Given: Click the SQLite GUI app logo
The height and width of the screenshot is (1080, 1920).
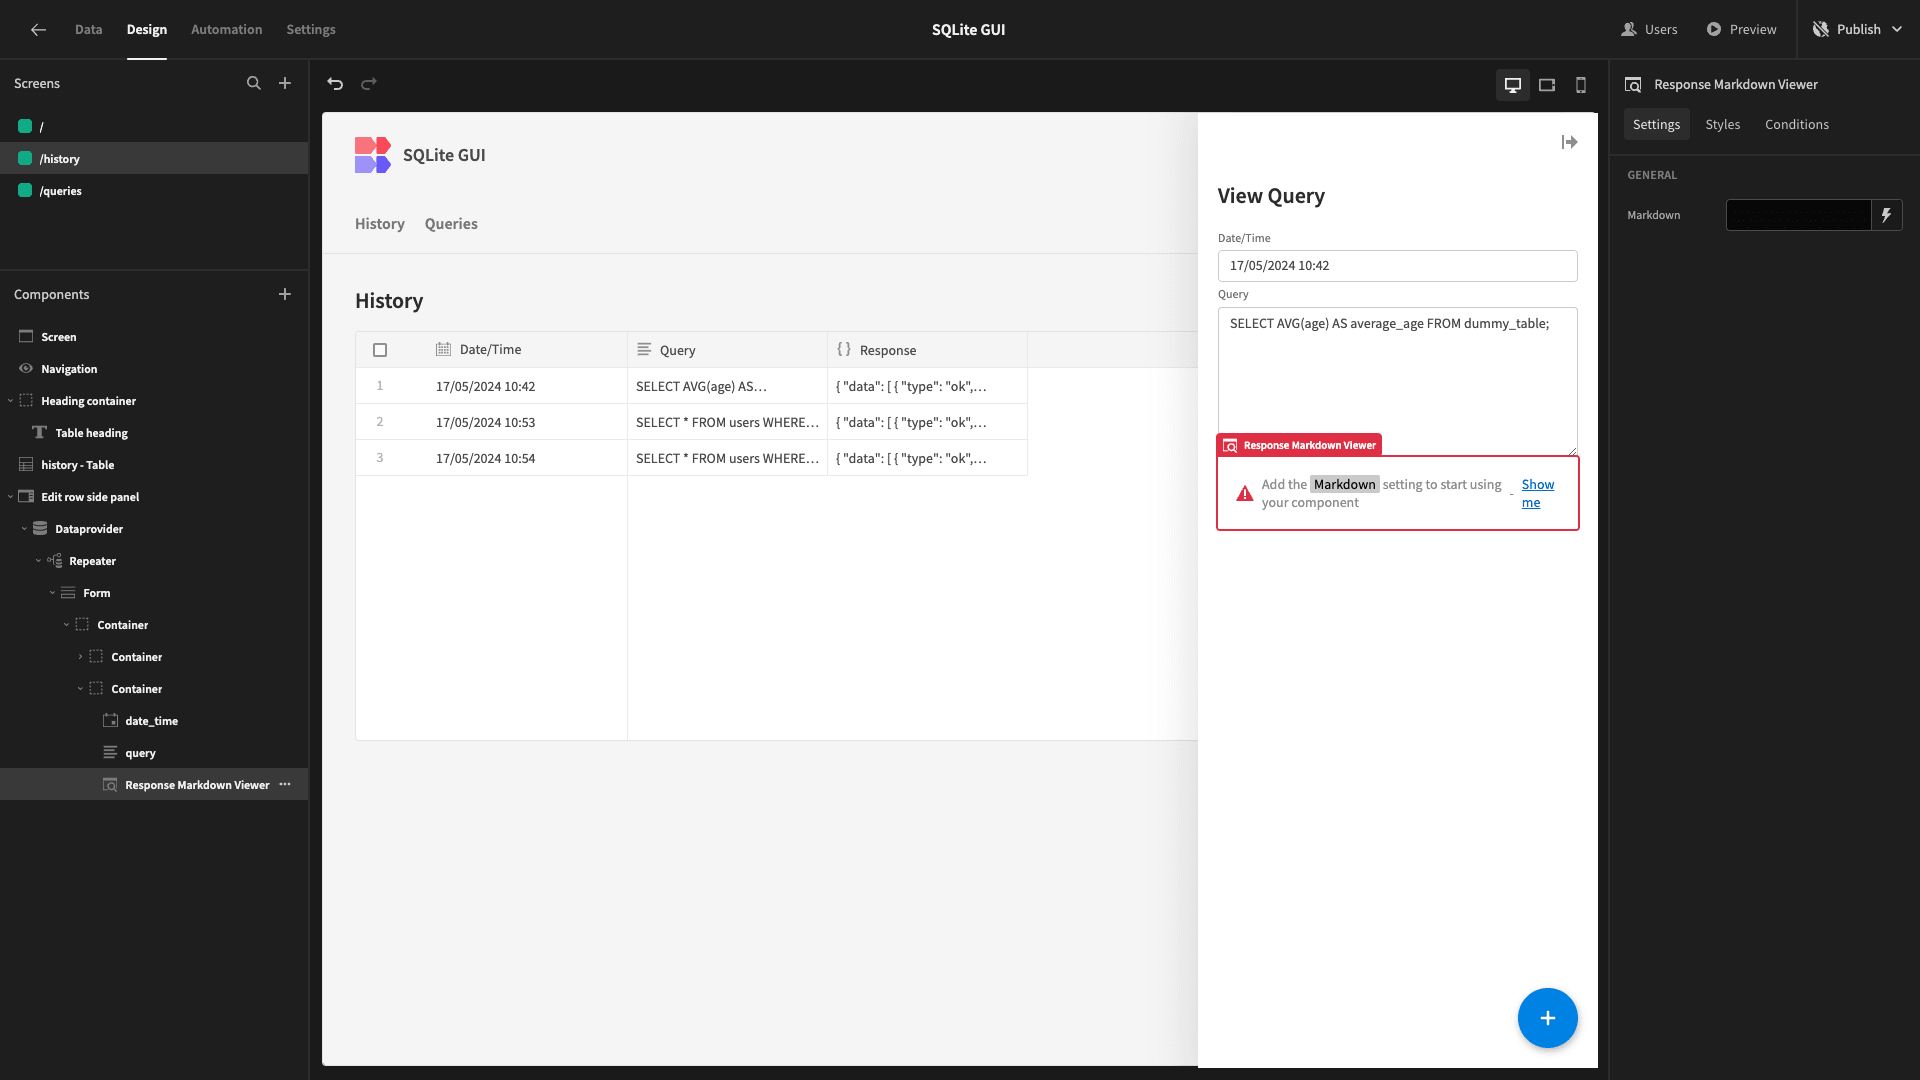Looking at the screenshot, I should (373, 155).
